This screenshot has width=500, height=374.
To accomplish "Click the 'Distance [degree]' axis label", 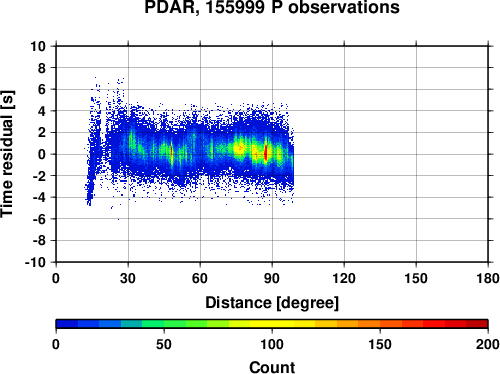I will coord(272,303).
